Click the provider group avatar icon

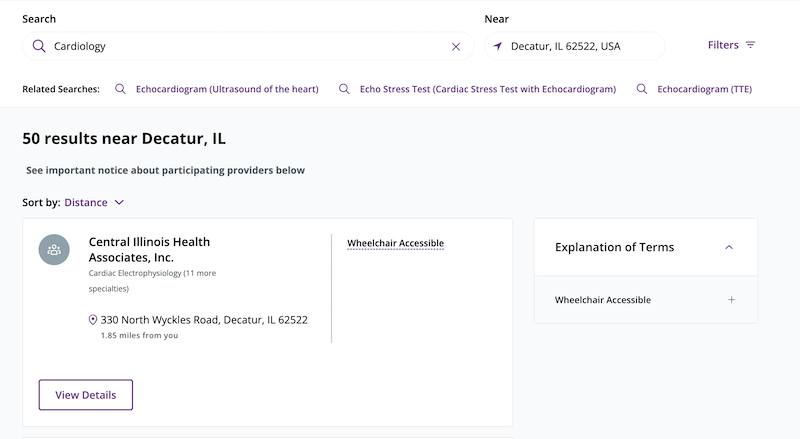[x=54, y=249]
